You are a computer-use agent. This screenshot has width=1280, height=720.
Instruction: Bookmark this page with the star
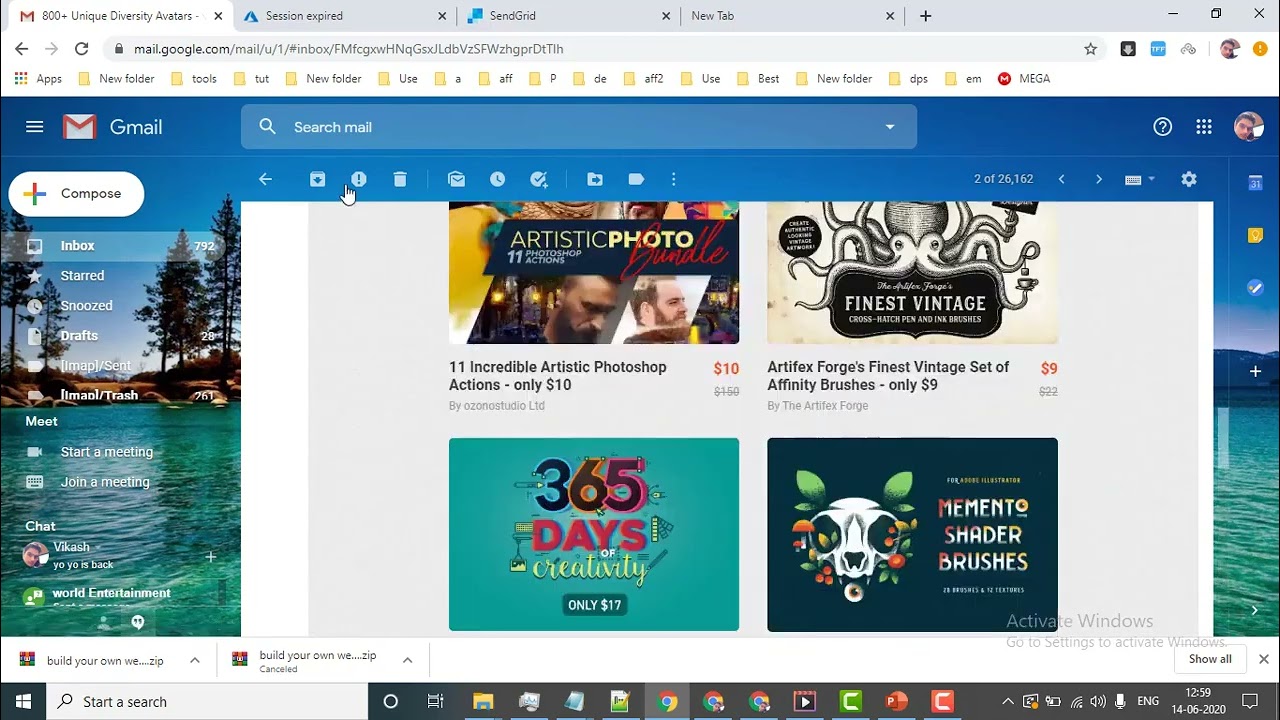click(x=1091, y=49)
